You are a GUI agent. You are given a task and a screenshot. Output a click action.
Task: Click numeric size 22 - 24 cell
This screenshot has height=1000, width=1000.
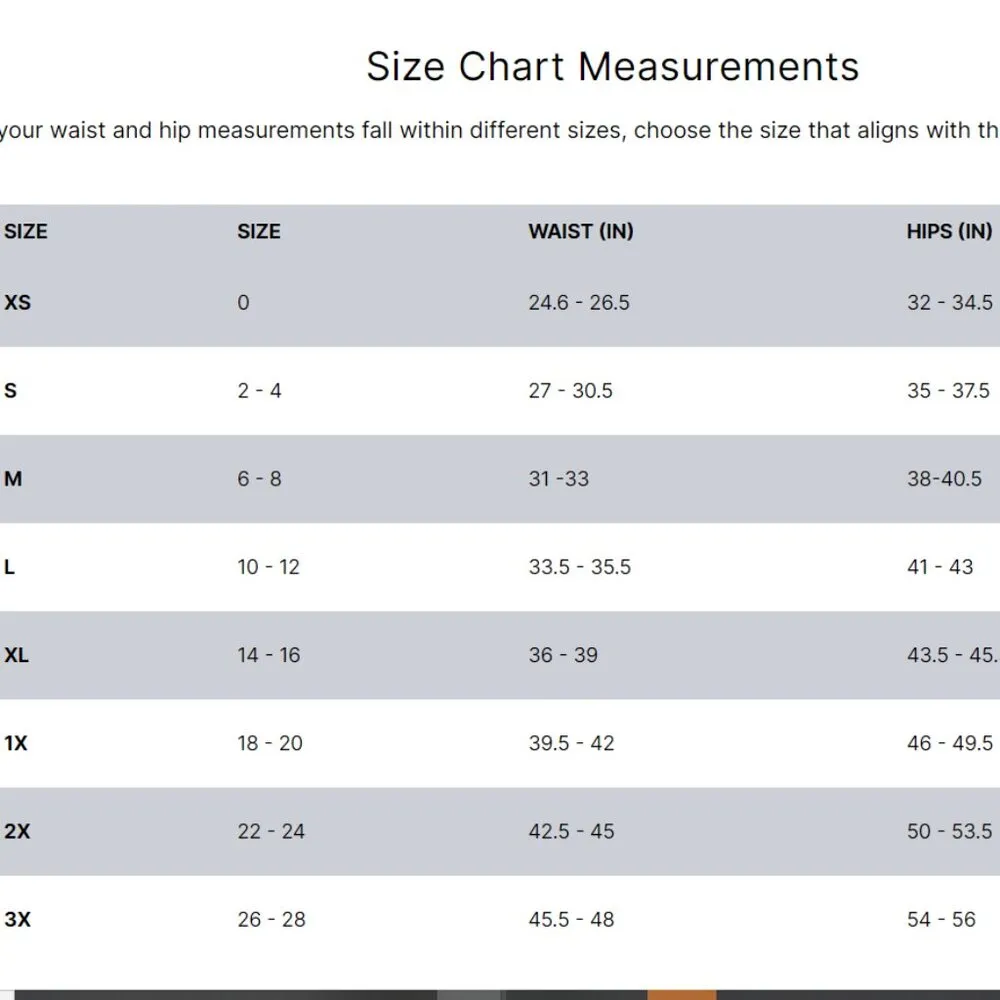tap(270, 831)
